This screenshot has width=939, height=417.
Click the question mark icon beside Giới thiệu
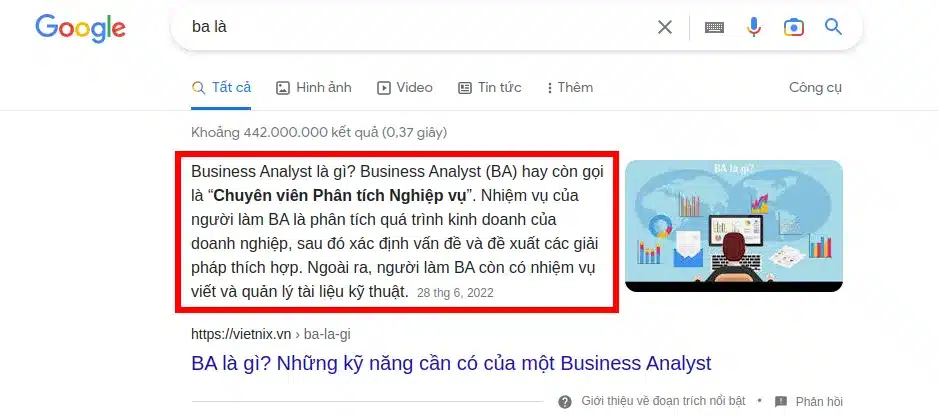(565, 401)
